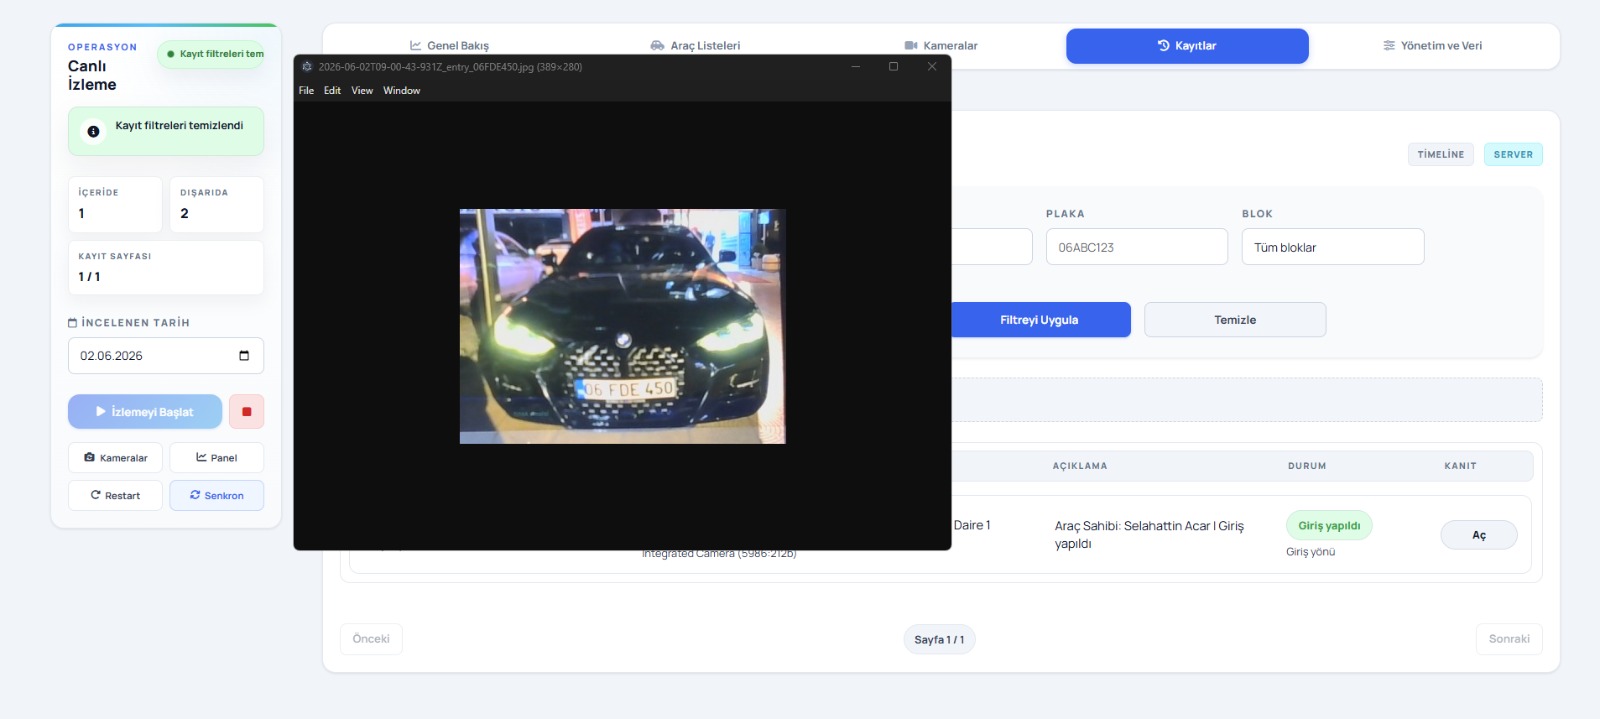Apply filter with Filtreyi Uygula
Viewport: 1600px width, 719px height.
click(x=1039, y=320)
